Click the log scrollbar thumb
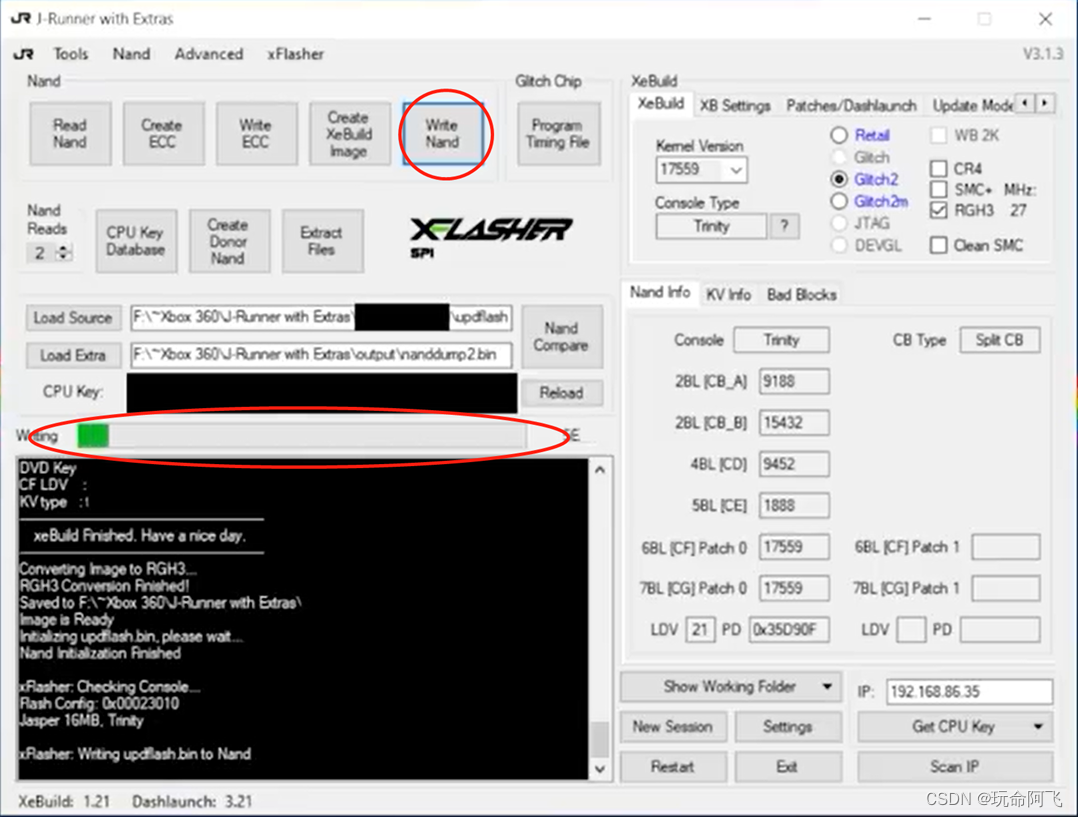 pos(600,739)
